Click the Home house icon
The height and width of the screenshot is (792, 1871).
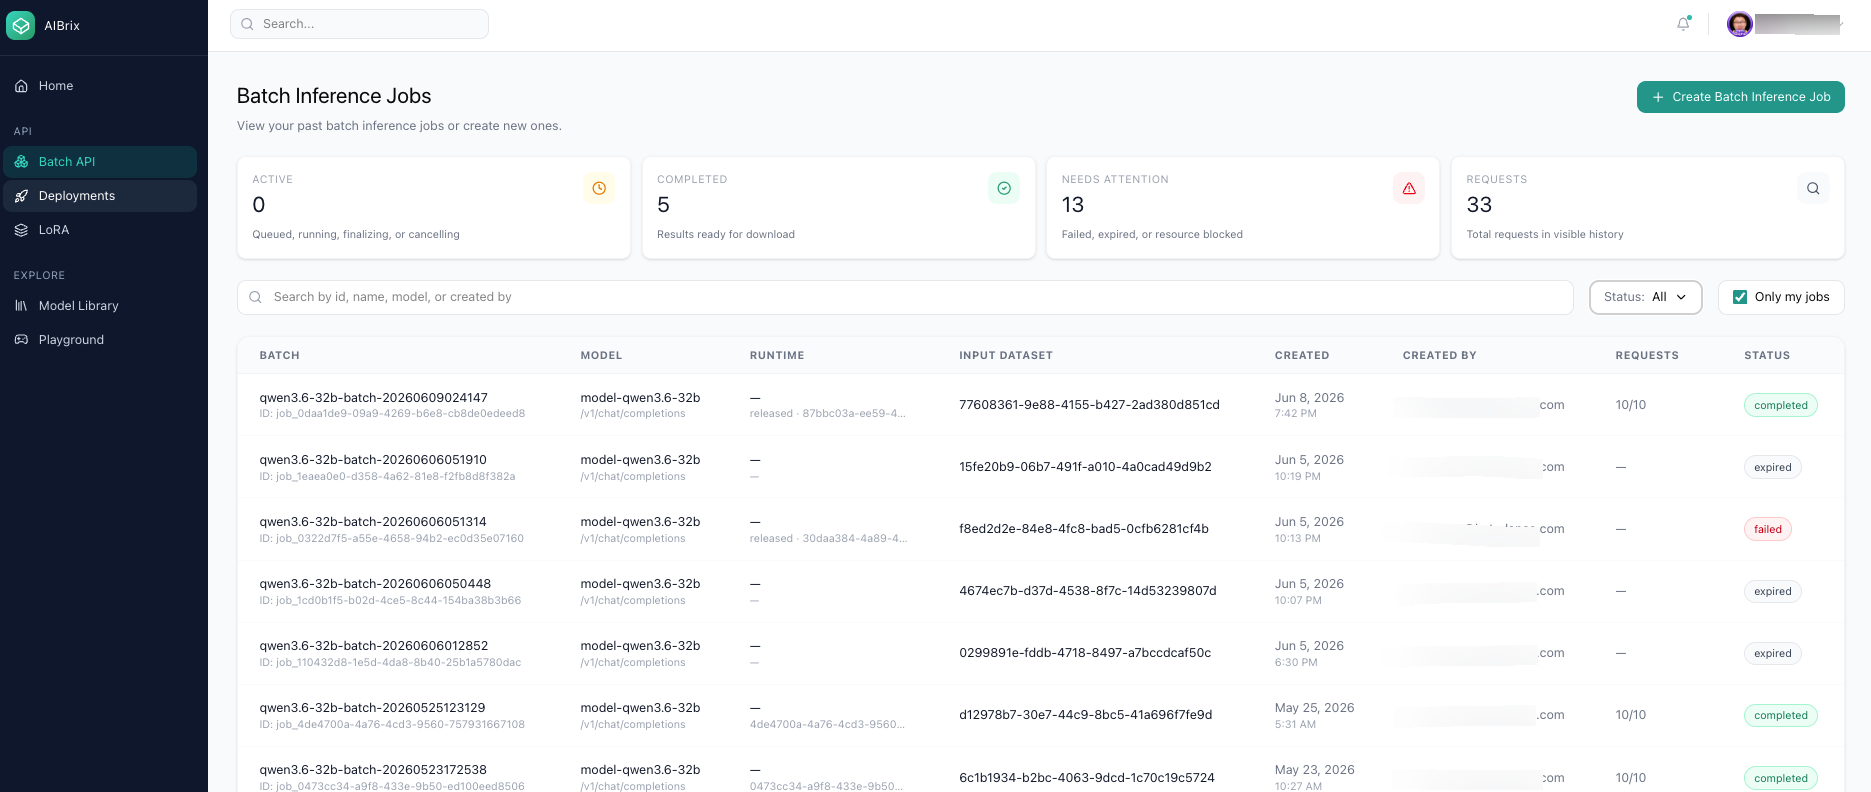(x=21, y=86)
